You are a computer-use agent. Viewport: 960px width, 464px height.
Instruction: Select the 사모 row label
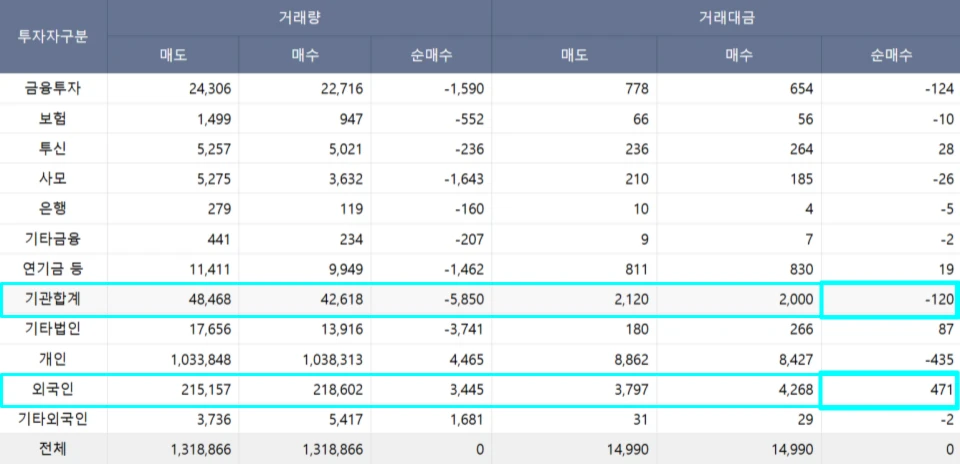(53, 178)
